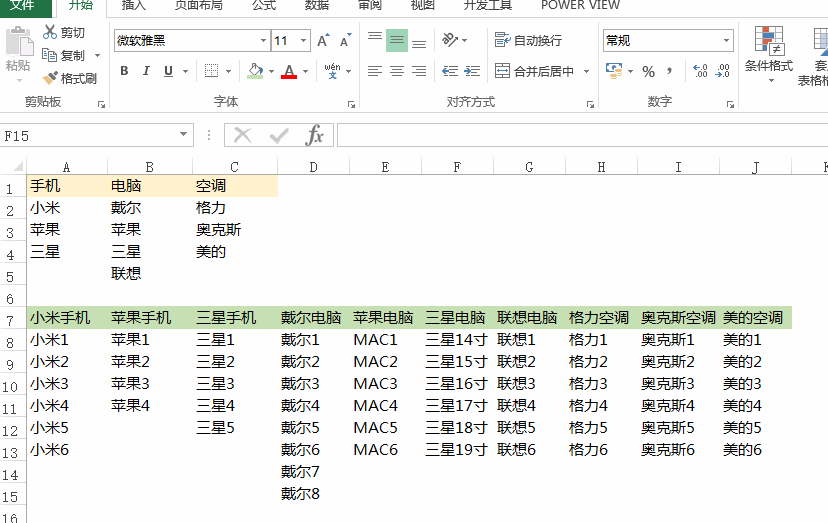
Task: Click the accounting number format icon
Action: [614, 71]
